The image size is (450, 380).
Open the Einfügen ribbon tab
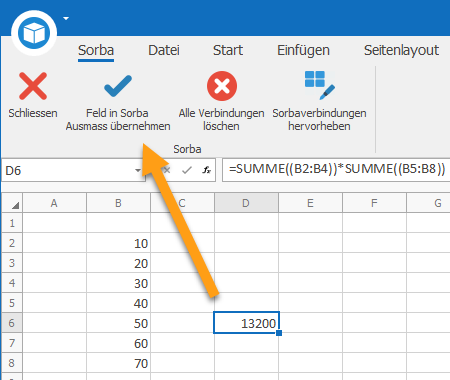(303, 50)
